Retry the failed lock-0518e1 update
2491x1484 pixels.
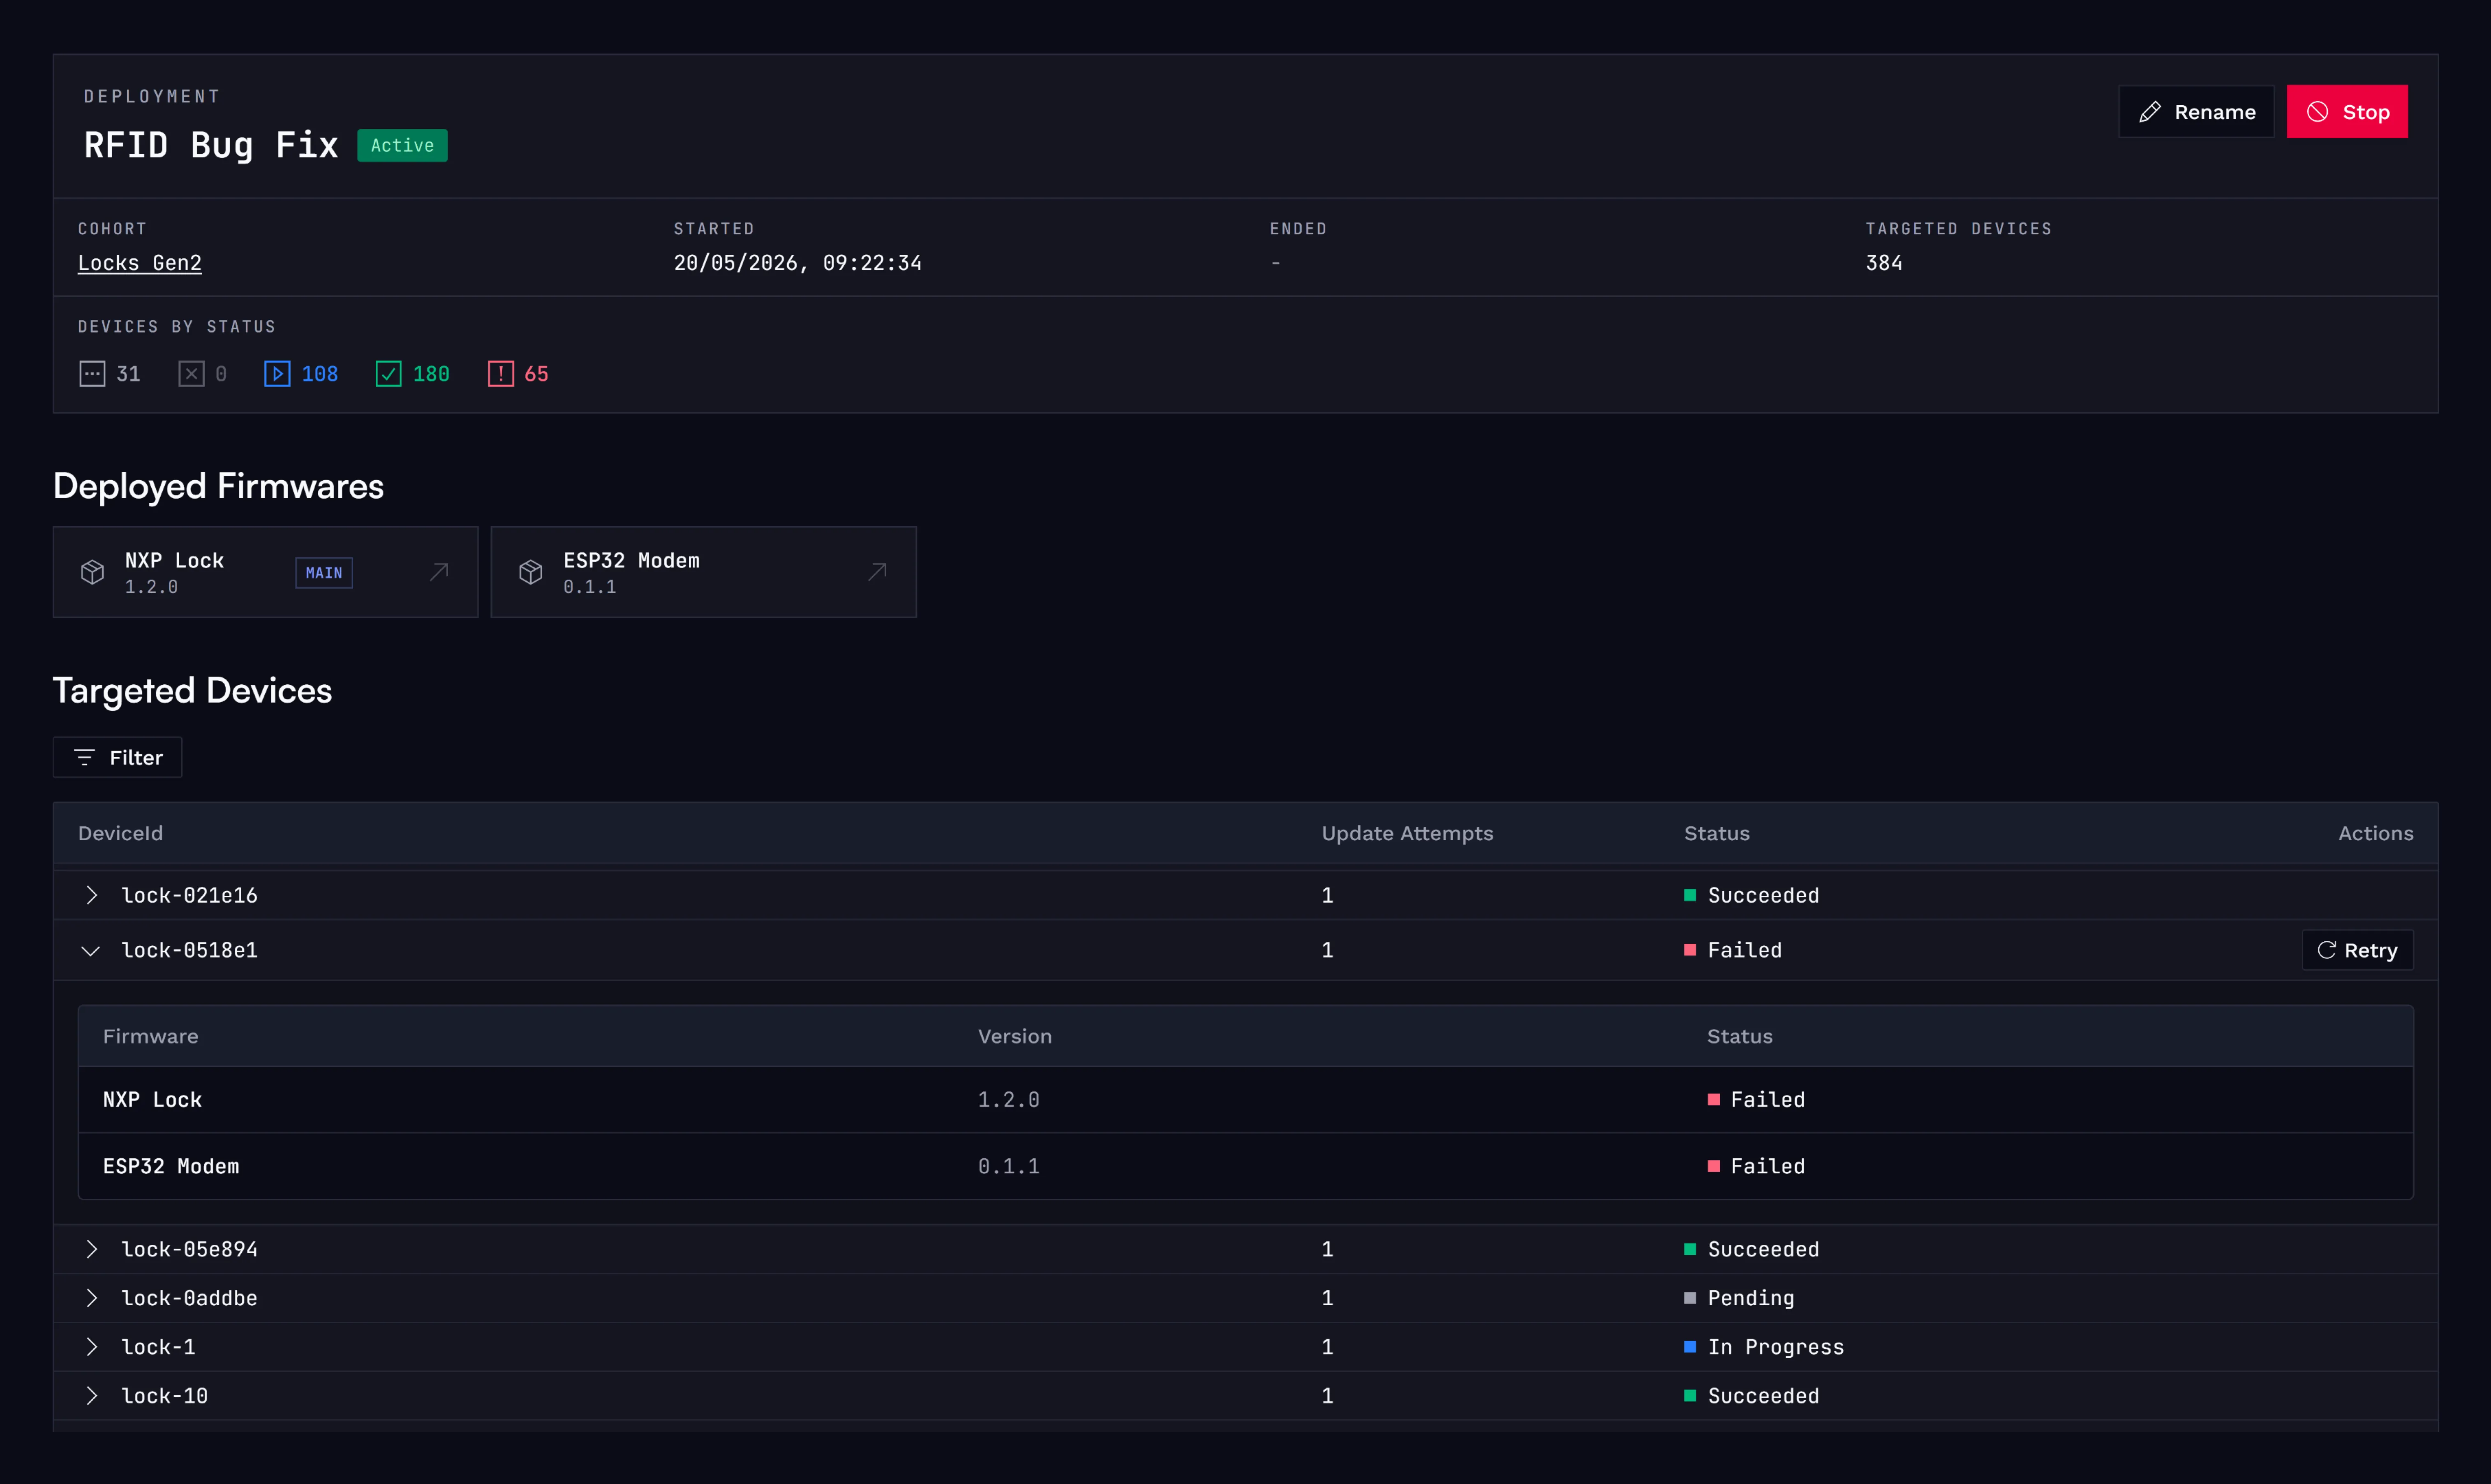tap(2357, 950)
